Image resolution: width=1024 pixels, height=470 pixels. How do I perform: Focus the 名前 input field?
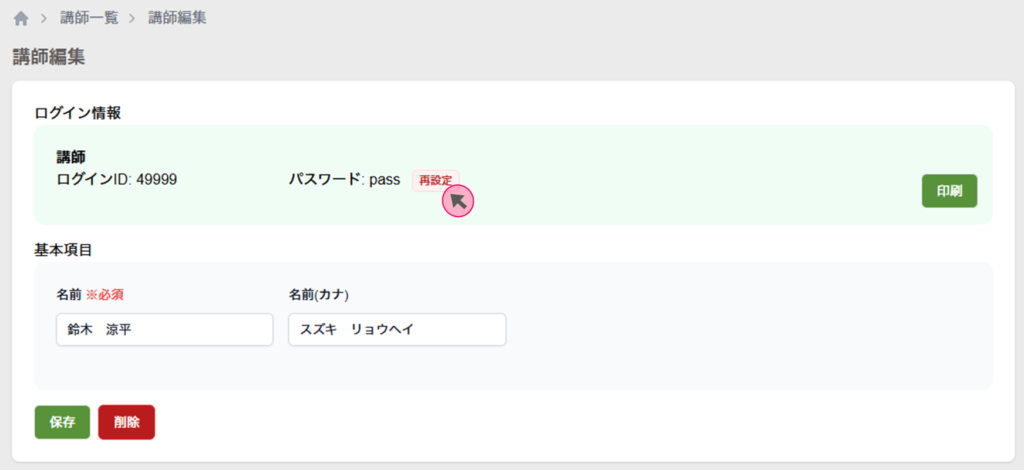[164, 330]
